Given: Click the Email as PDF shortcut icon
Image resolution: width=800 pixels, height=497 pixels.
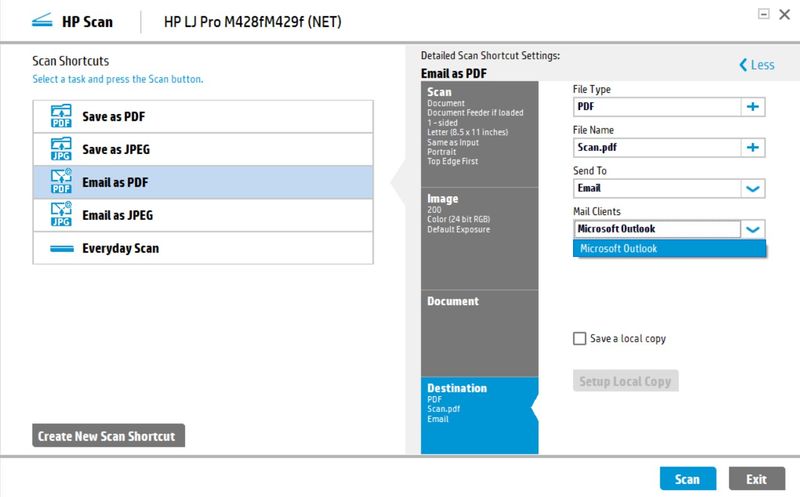Looking at the screenshot, I should point(61,182).
